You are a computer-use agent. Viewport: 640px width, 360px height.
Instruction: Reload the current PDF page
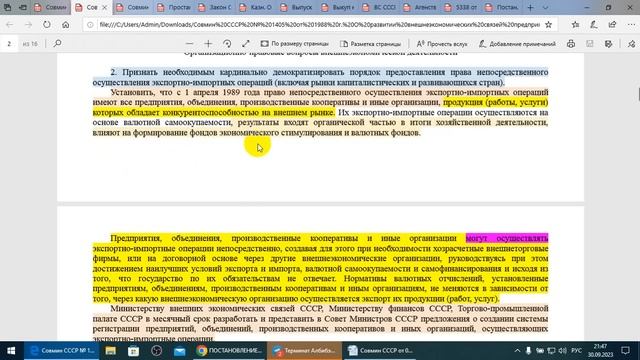(47, 25)
